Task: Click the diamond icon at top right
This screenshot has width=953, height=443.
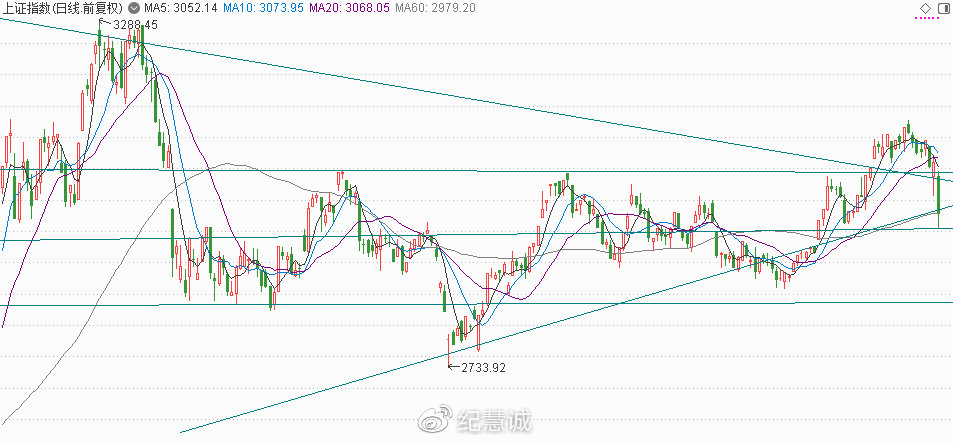Action: click(925, 8)
